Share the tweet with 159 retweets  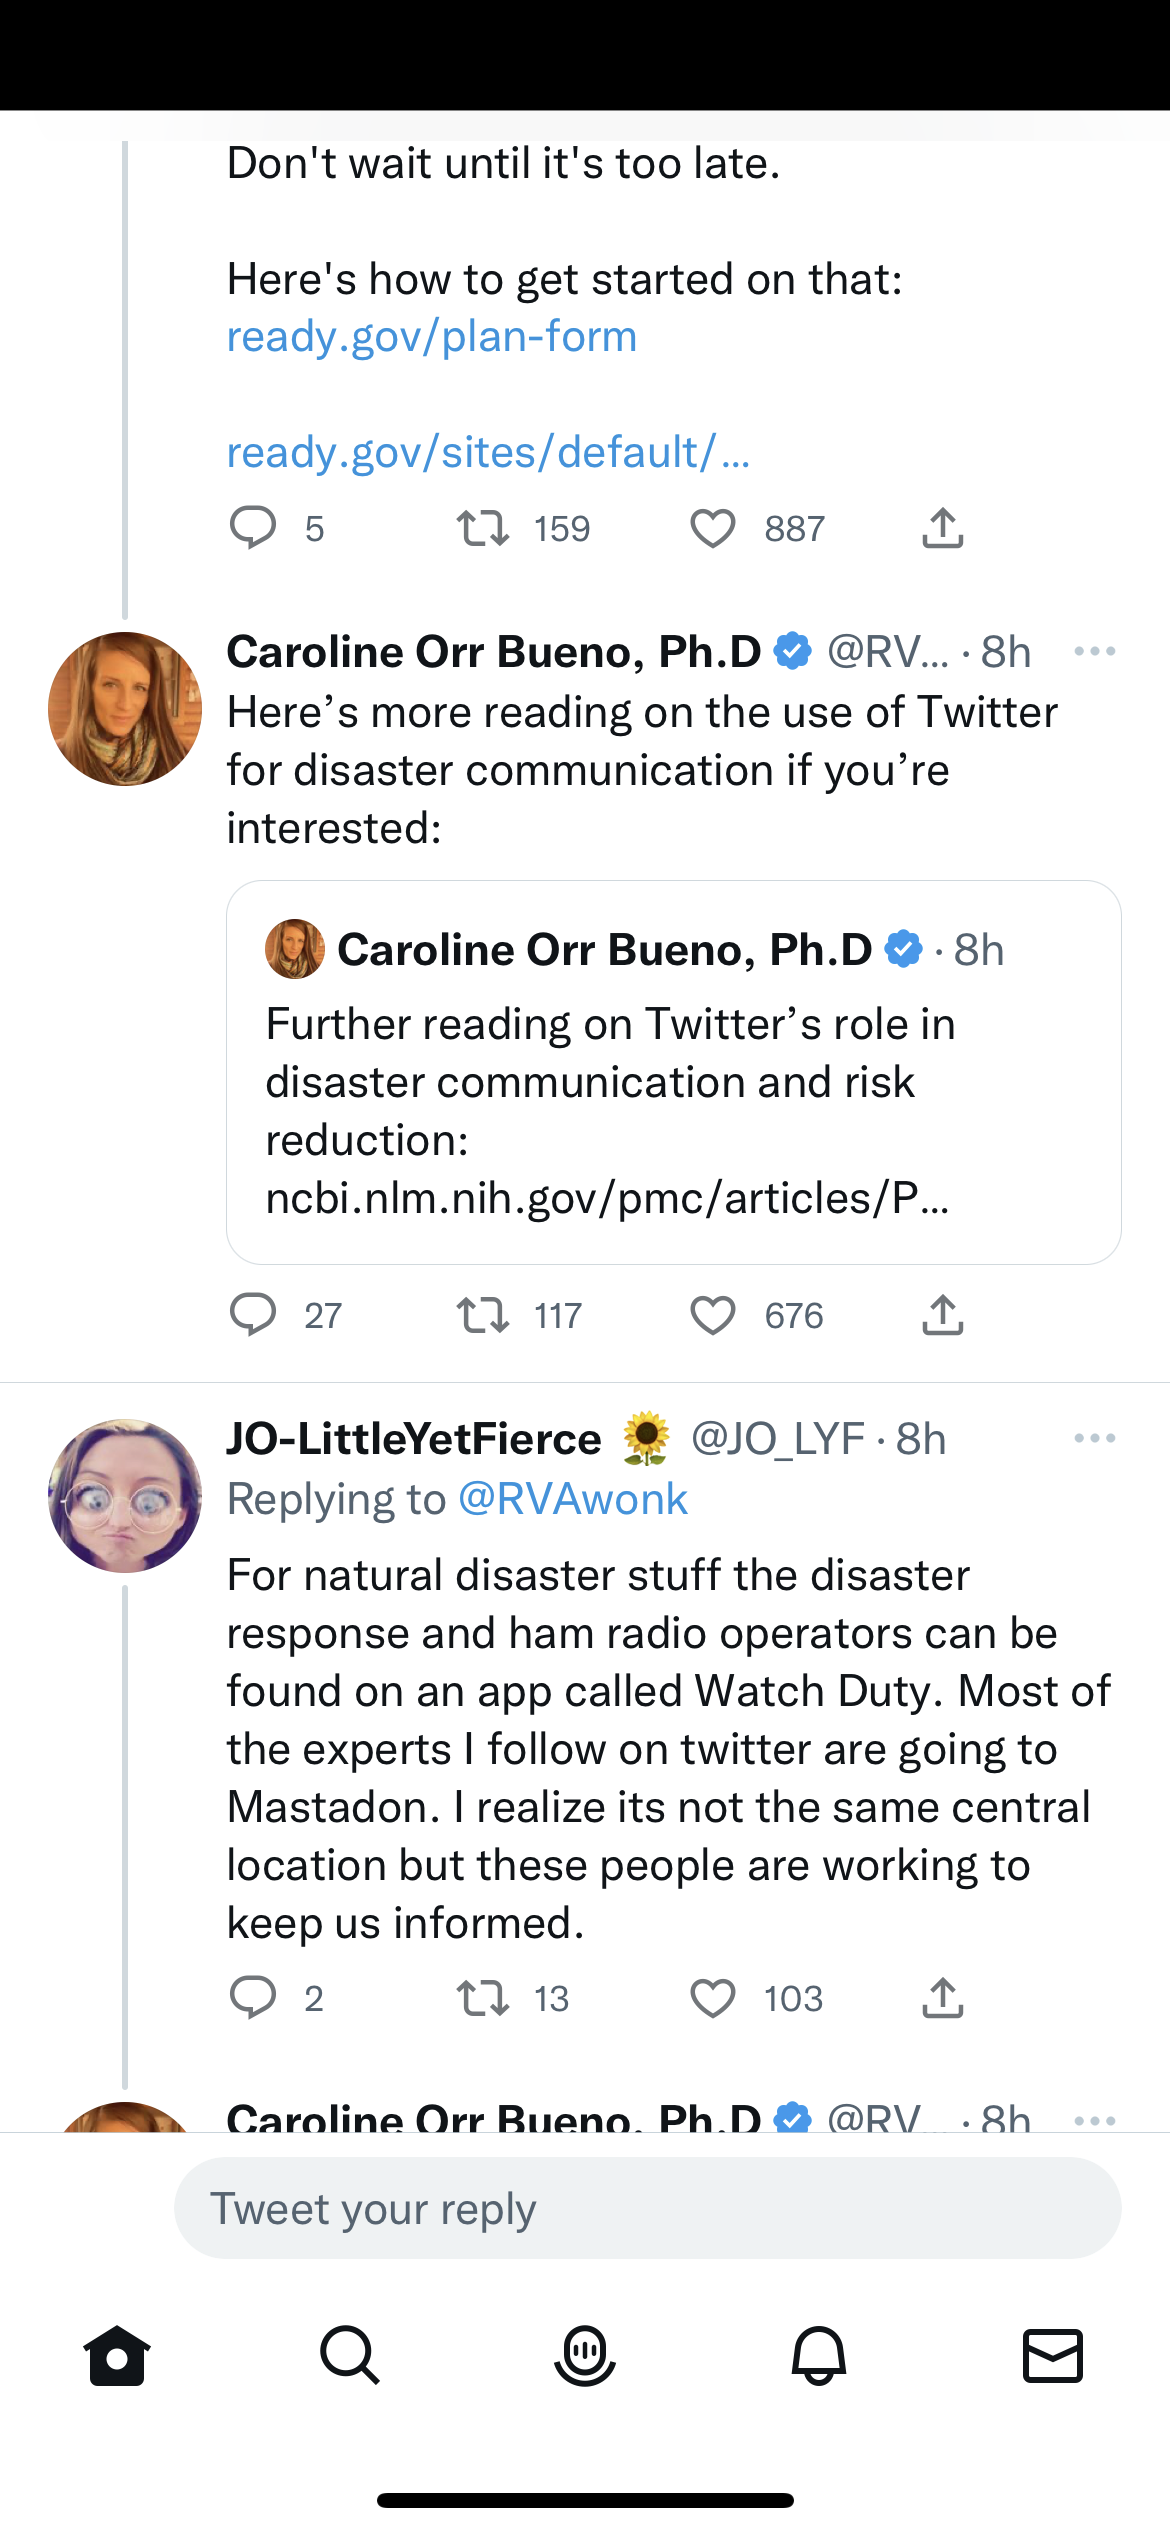[942, 529]
